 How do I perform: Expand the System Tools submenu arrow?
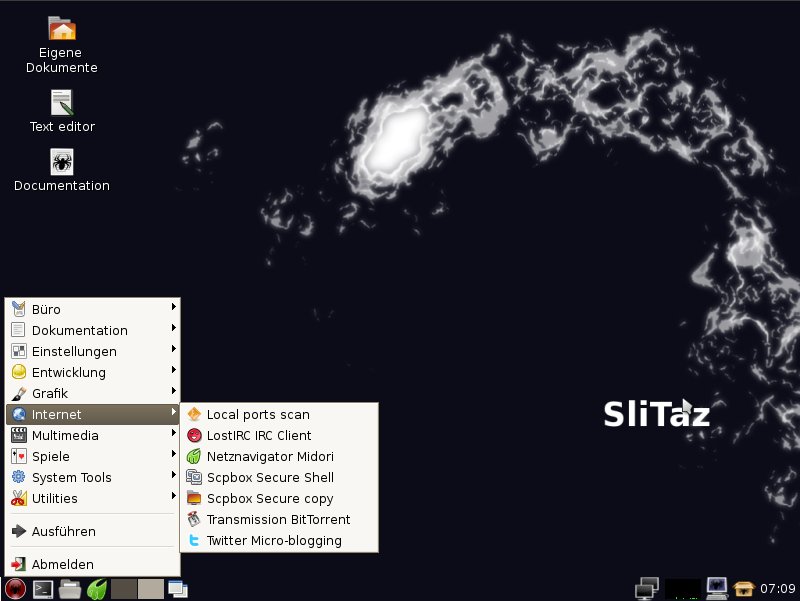(x=173, y=474)
